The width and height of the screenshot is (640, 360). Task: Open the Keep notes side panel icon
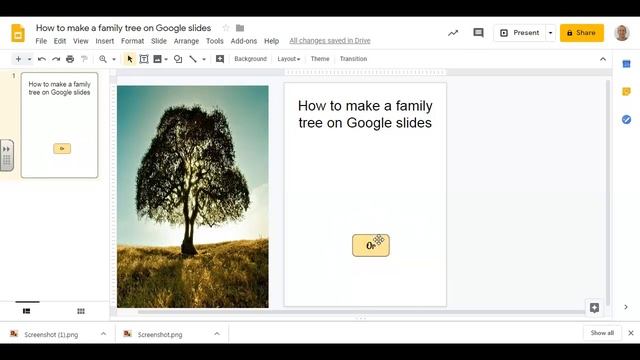pos(626,91)
